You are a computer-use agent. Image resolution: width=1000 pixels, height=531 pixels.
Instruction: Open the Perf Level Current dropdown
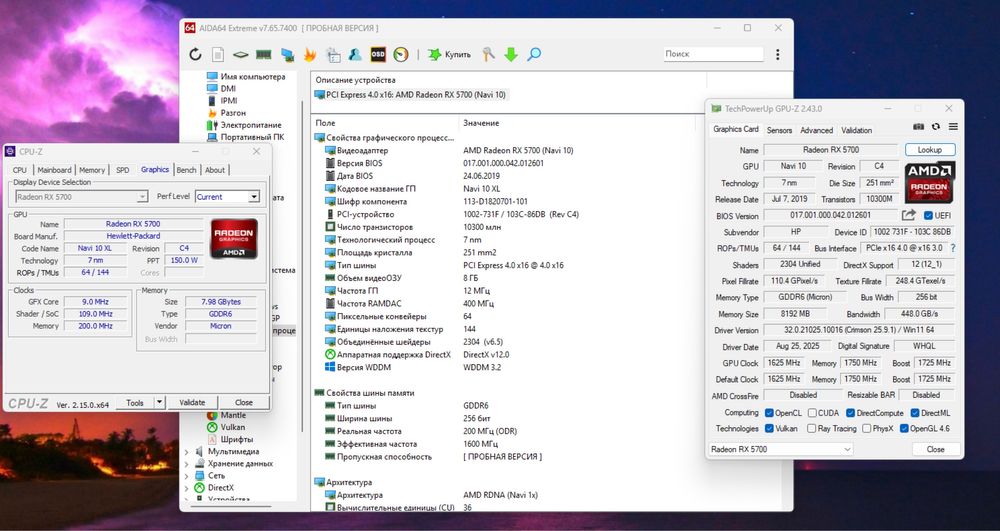[228, 197]
